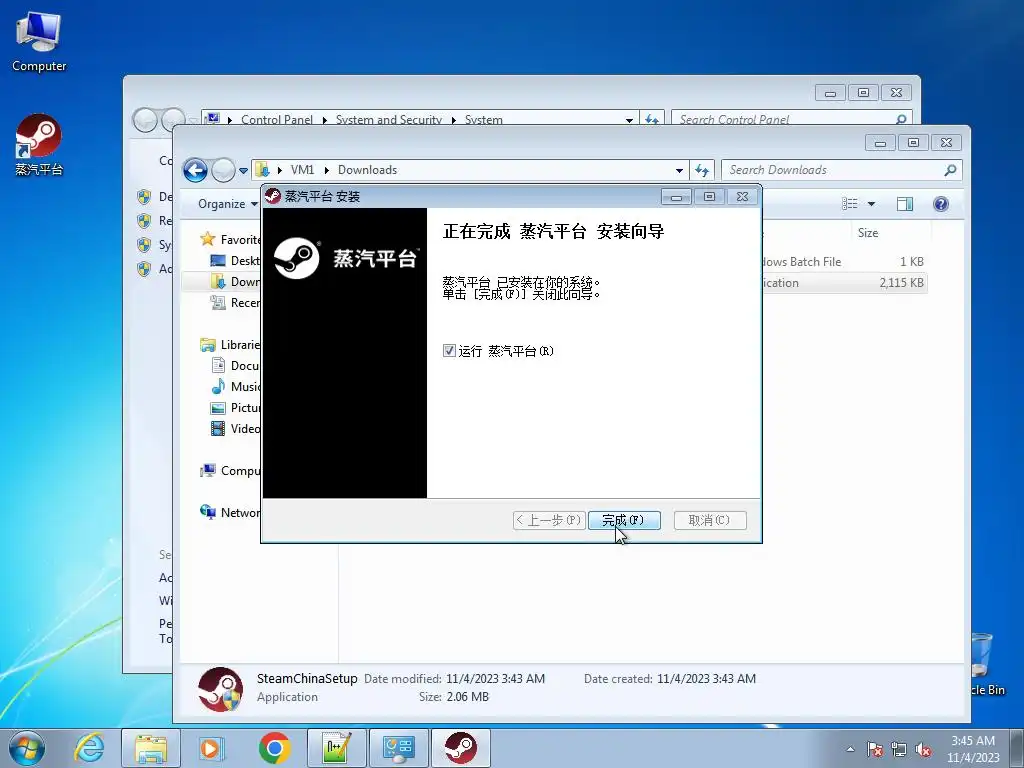
Task: Click the forward arrow in Downloads window
Action: (x=223, y=170)
